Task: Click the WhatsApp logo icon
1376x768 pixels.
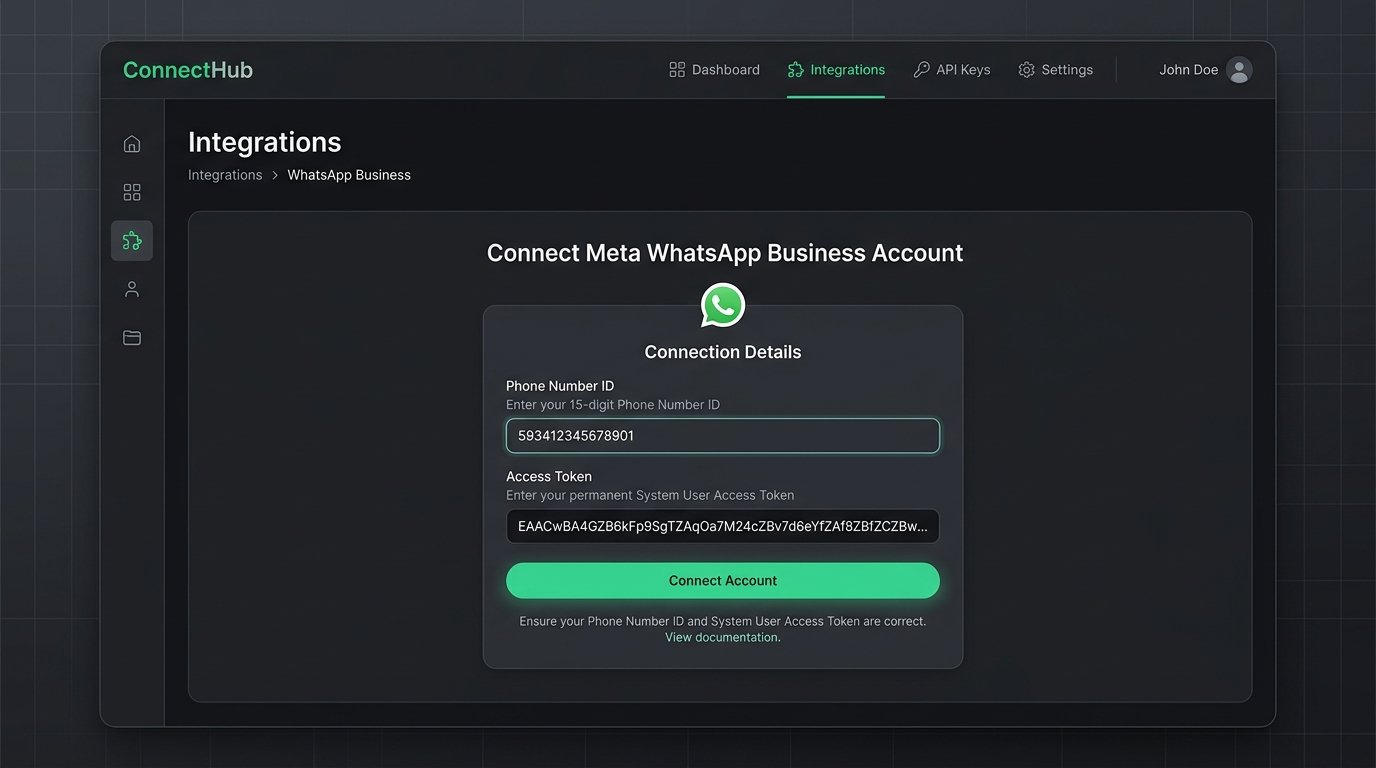Action: pyautogui.click(x=723, y=305)
